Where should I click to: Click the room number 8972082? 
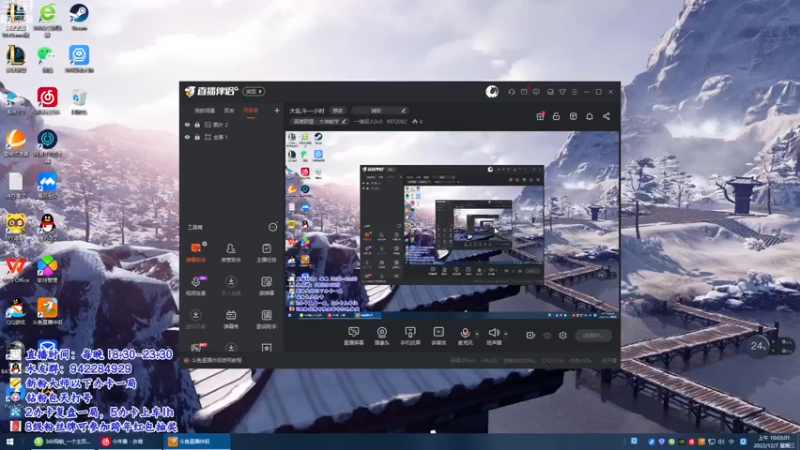pos(396,121)
